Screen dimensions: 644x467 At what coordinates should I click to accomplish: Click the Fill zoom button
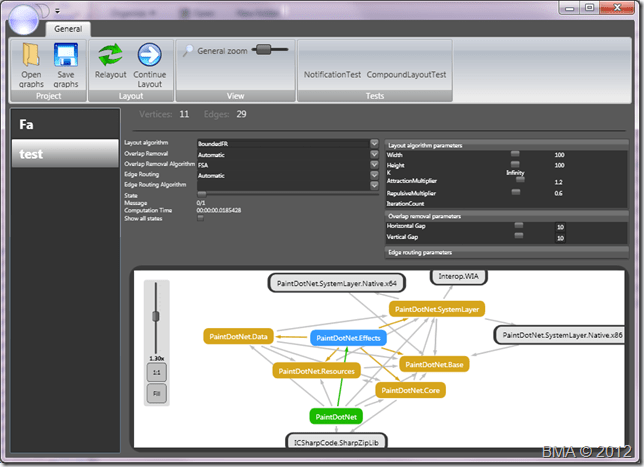(x=156, y=393)
